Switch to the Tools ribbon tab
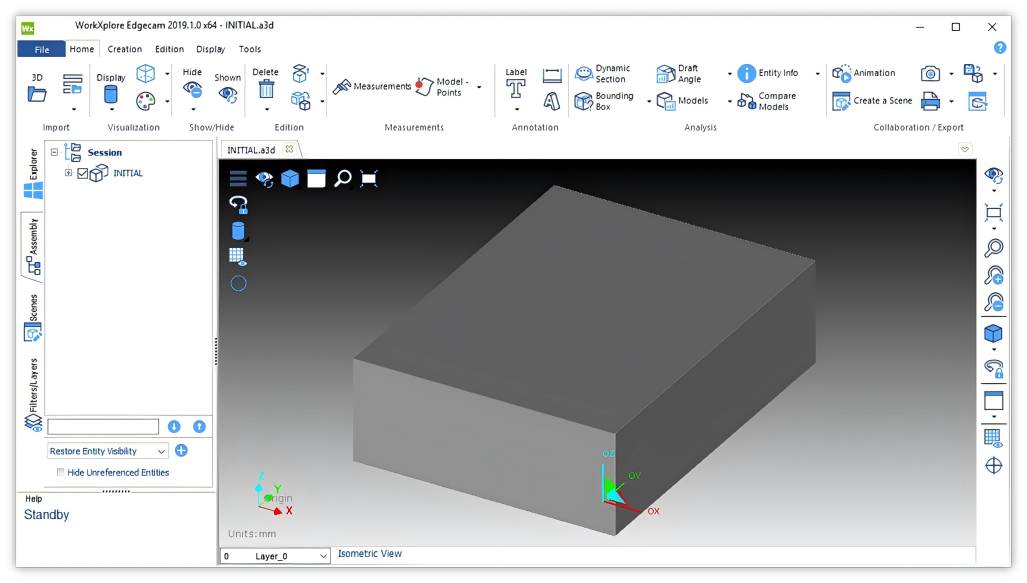Image resolution: width=1027 pixels, height=583 pixels. click(x=250, y=49)
